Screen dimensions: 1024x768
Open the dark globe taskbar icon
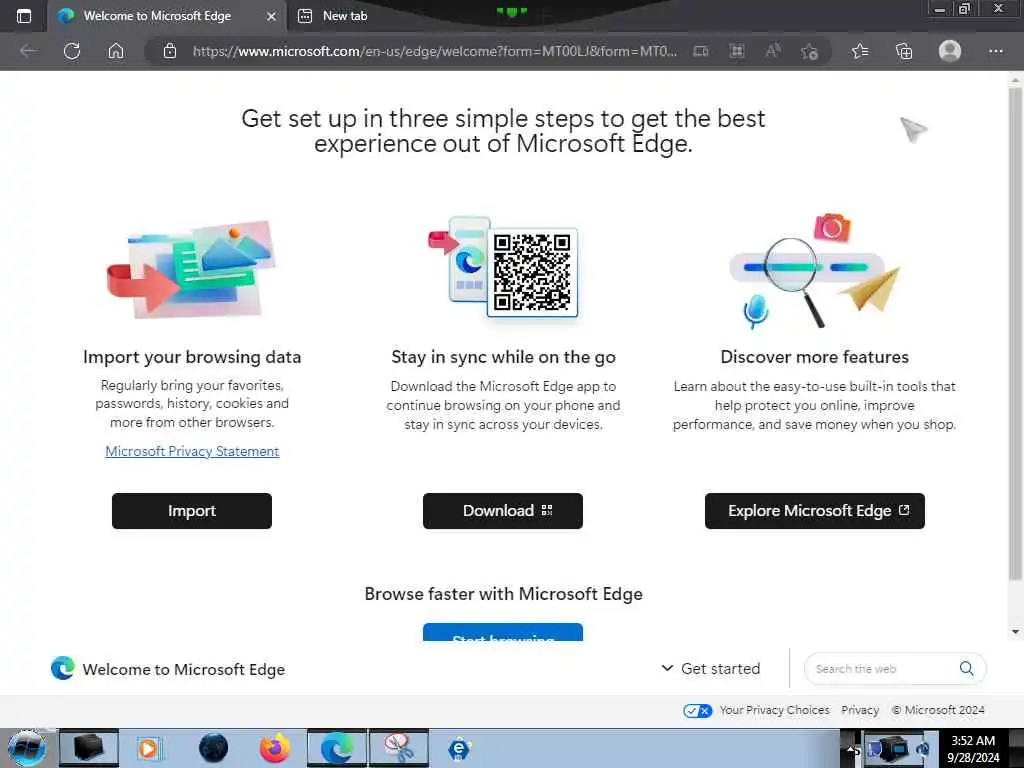pyautogui.click(x=214, y=748)
